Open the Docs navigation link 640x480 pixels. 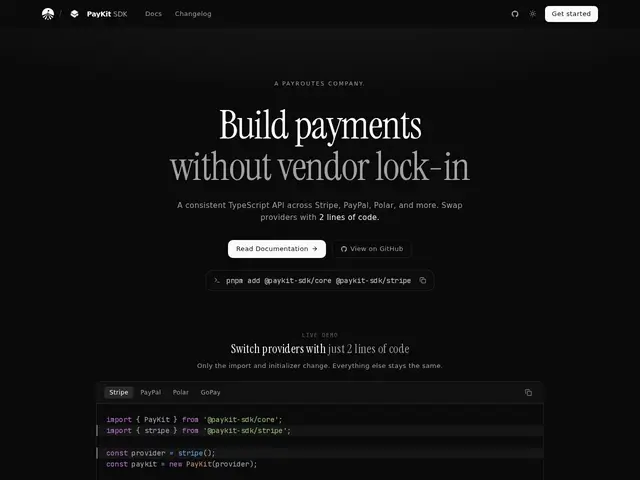point(153,14)
